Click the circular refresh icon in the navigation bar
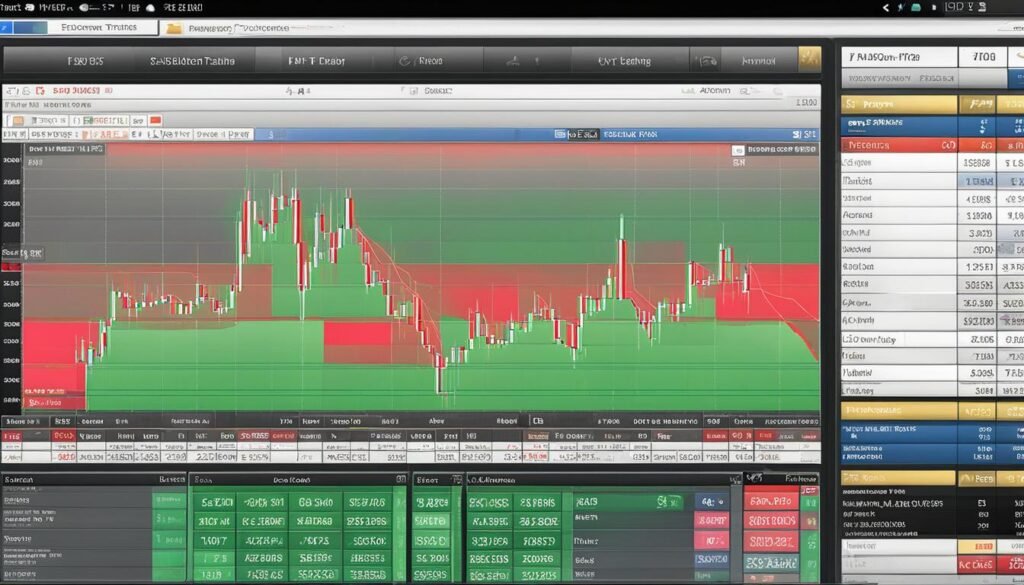Viewport: 1024px width, 585px height. click(404, 61)
